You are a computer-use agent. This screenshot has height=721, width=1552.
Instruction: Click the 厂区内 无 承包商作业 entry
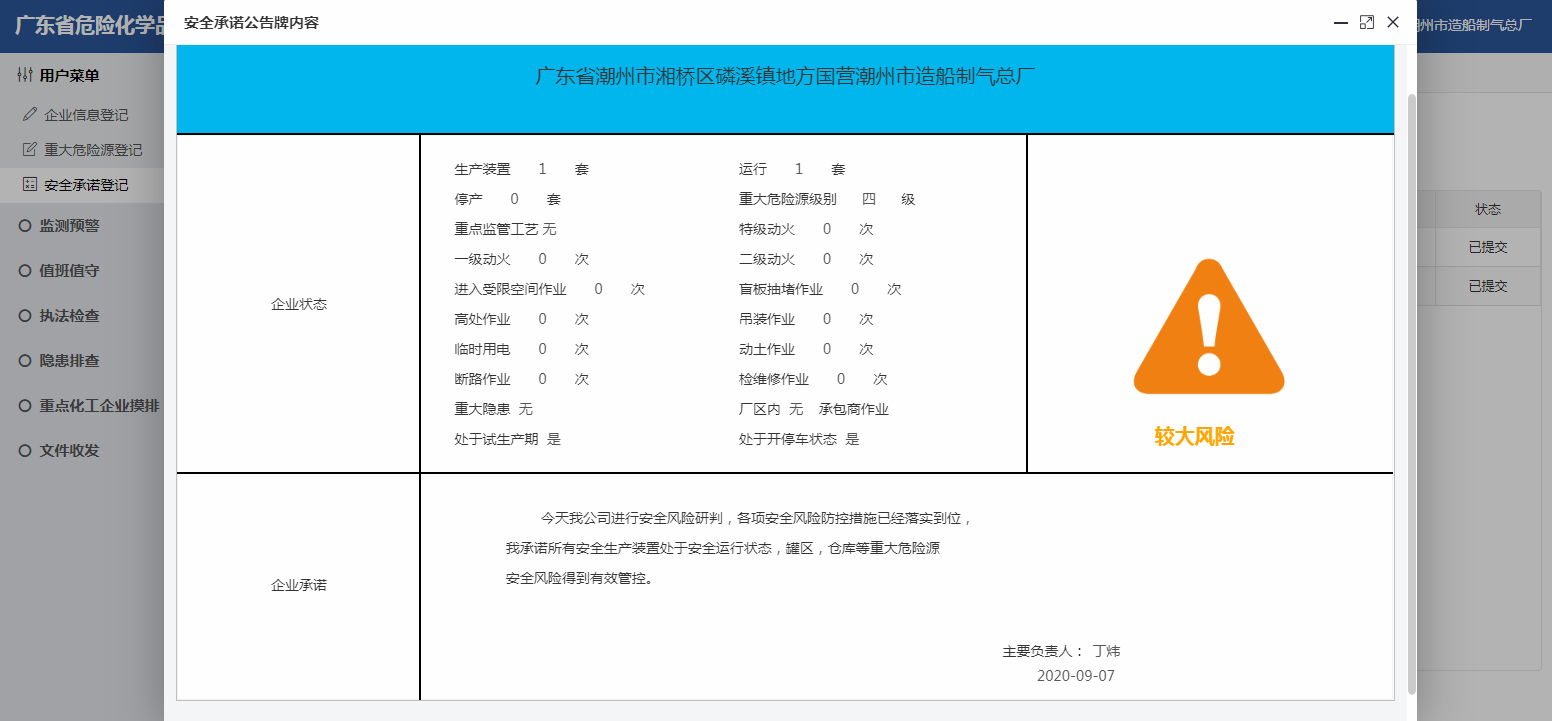[814, 409]
